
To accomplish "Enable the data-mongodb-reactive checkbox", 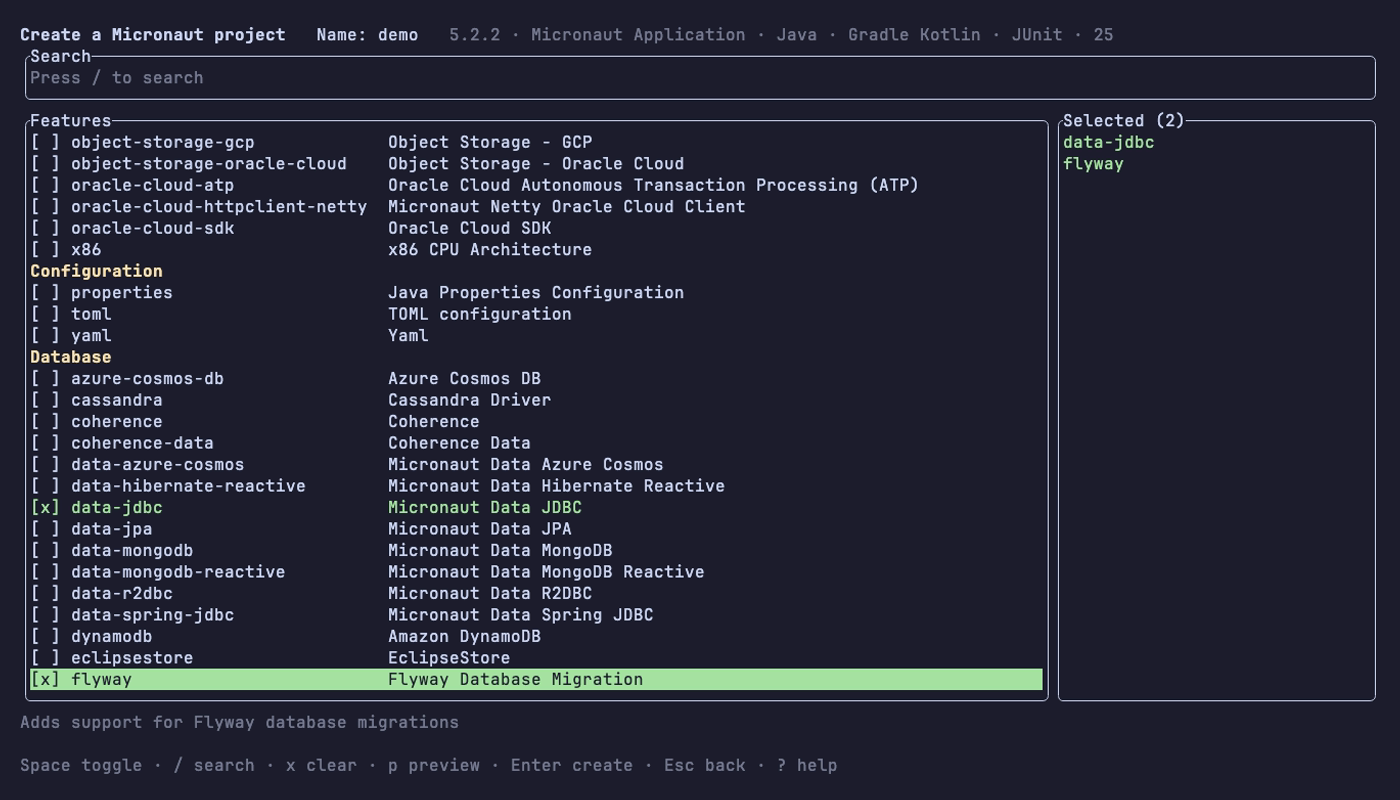I will coord(45,572).
